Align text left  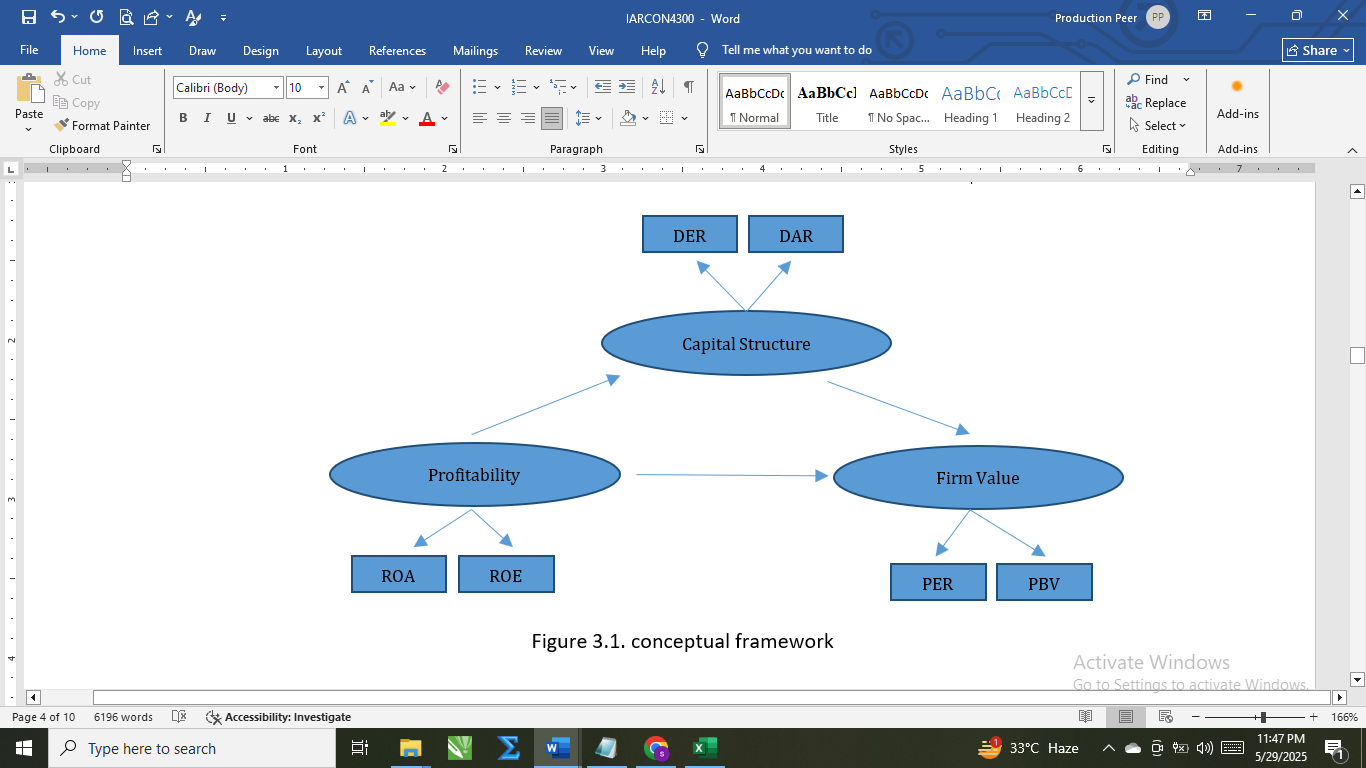click(480, 118)
